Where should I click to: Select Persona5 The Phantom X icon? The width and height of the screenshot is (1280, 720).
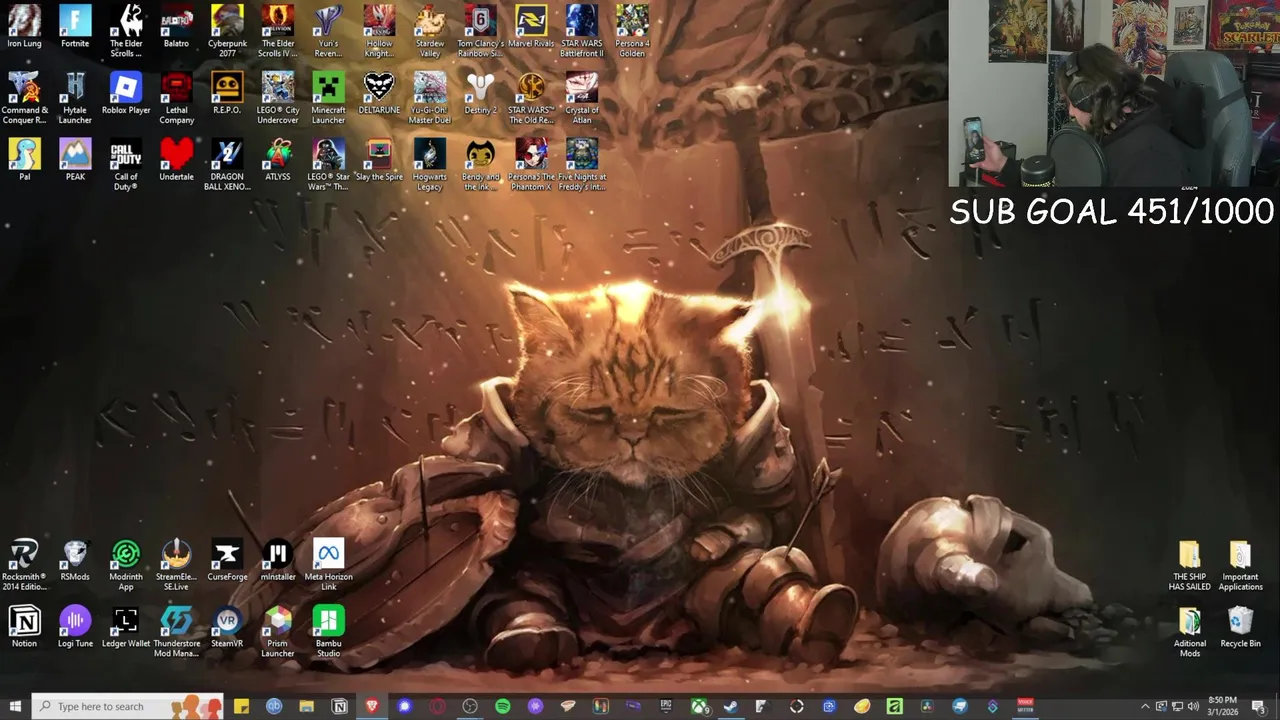(531, 165)
